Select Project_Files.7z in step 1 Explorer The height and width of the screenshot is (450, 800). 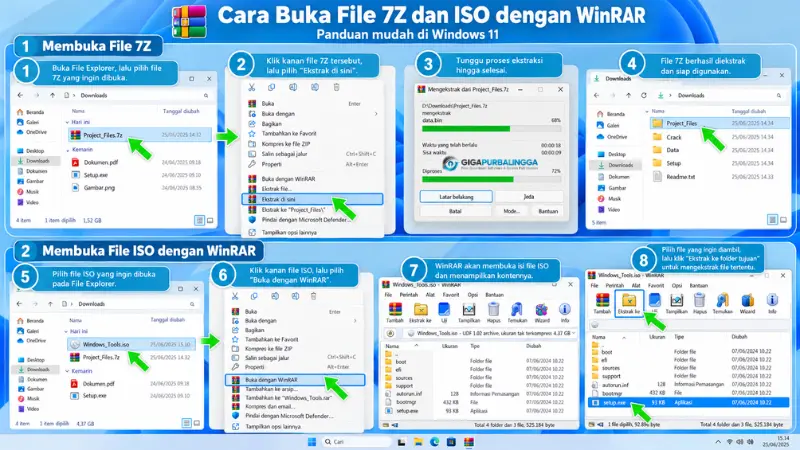139,135
